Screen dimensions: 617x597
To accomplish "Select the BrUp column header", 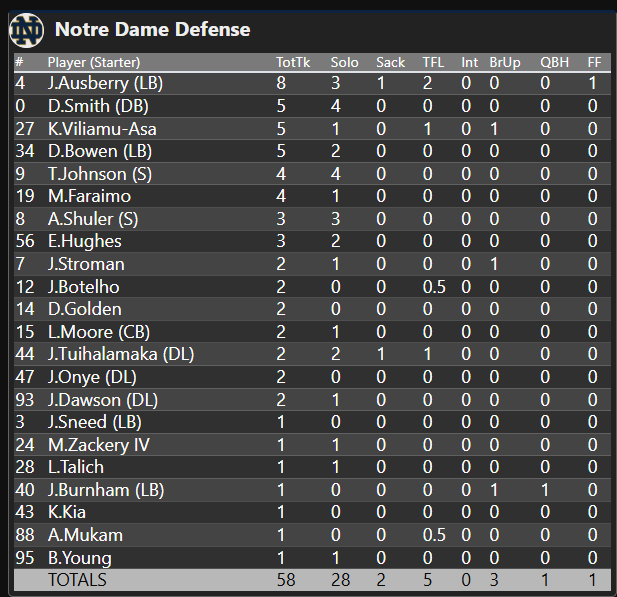I will [504, 62].
